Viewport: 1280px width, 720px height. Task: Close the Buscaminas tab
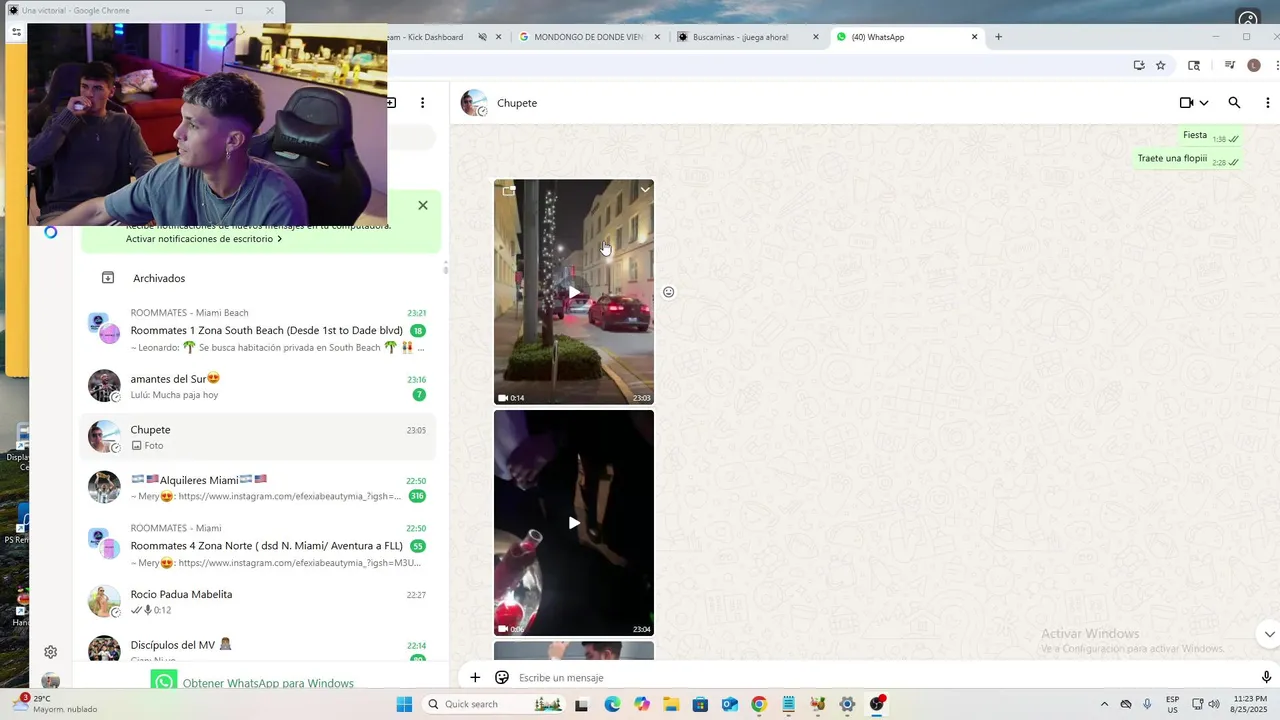click(816, 37)
